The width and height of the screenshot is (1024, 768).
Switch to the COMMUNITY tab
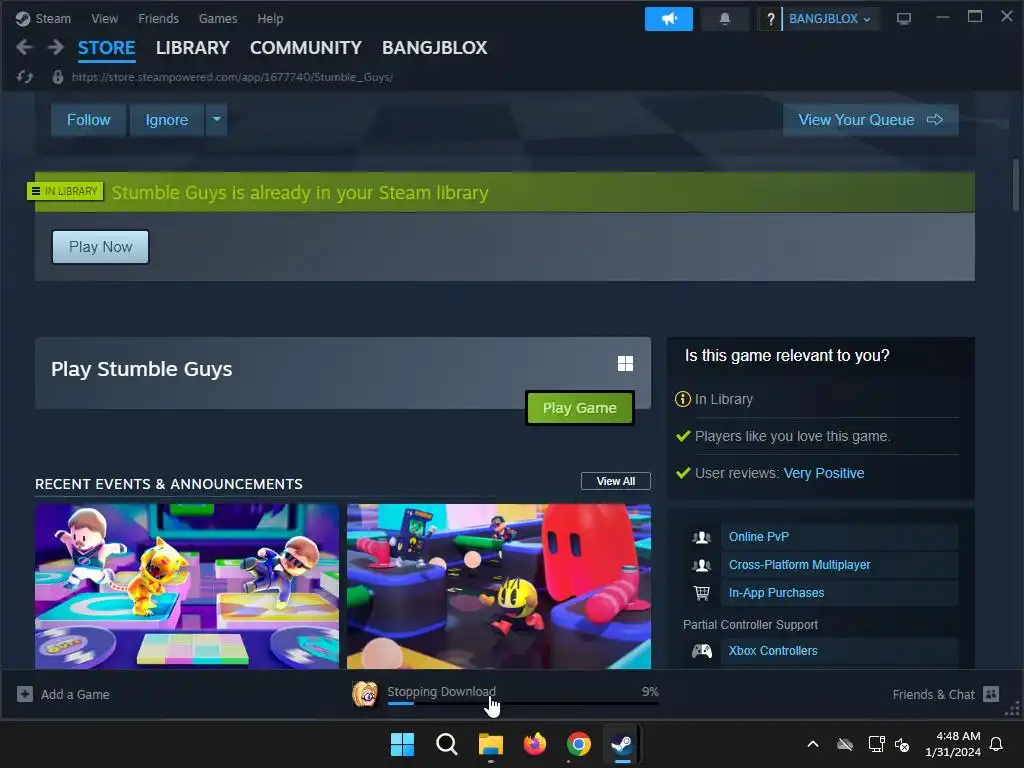coord(306,48)
